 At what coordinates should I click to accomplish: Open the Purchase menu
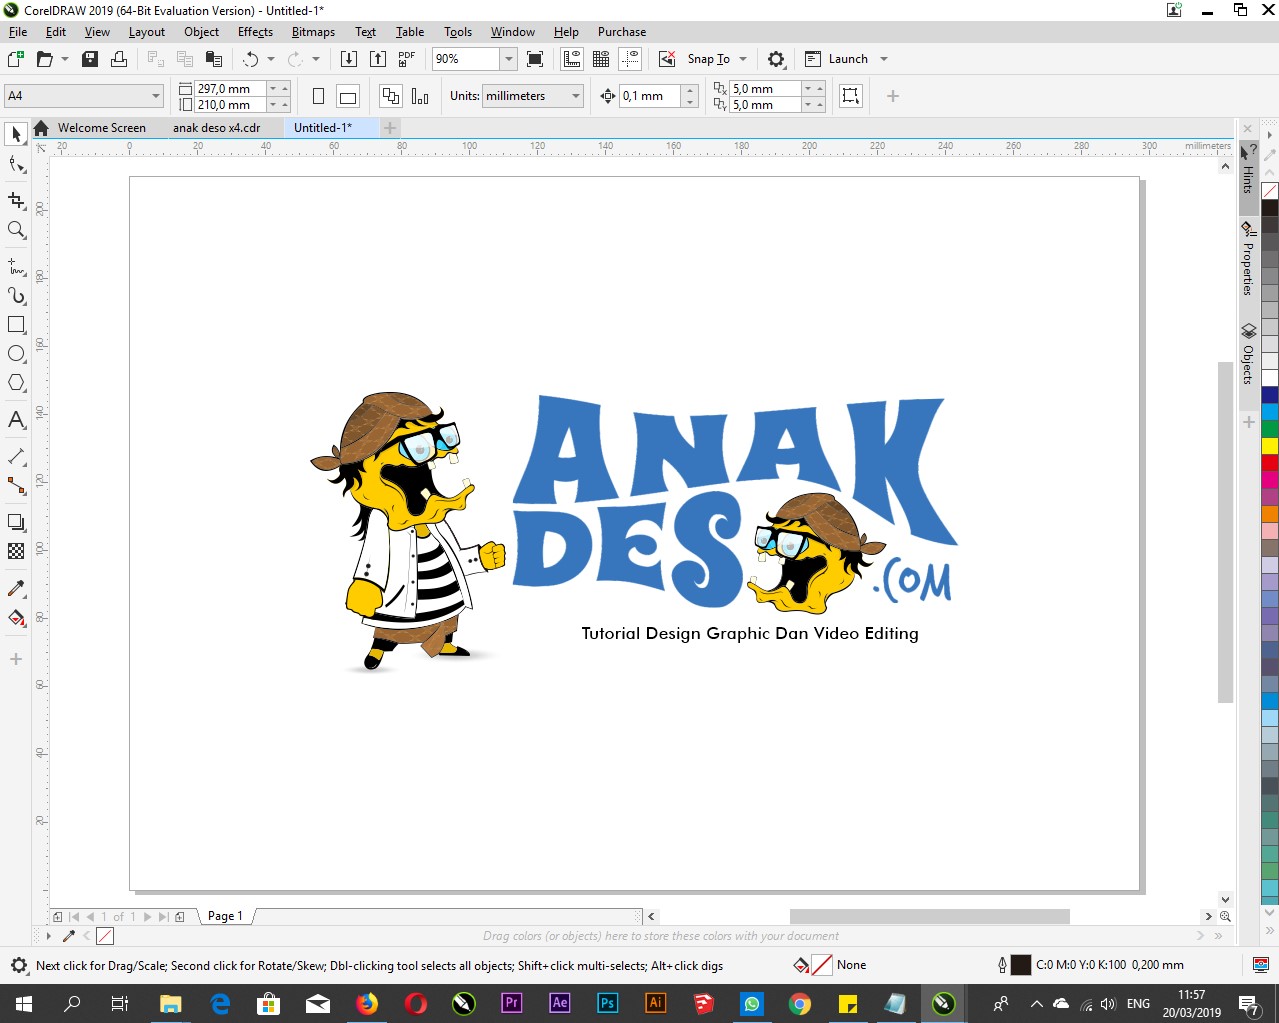point(622,32)
